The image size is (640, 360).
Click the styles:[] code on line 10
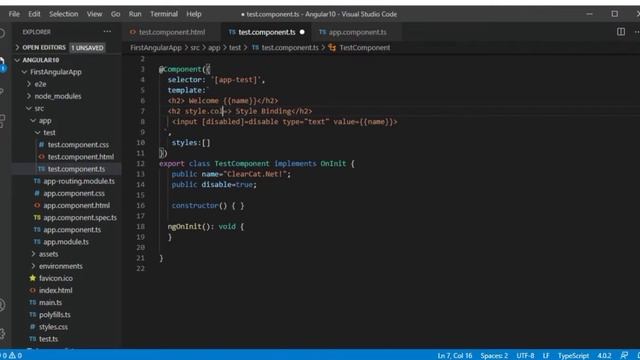(191, 143)
